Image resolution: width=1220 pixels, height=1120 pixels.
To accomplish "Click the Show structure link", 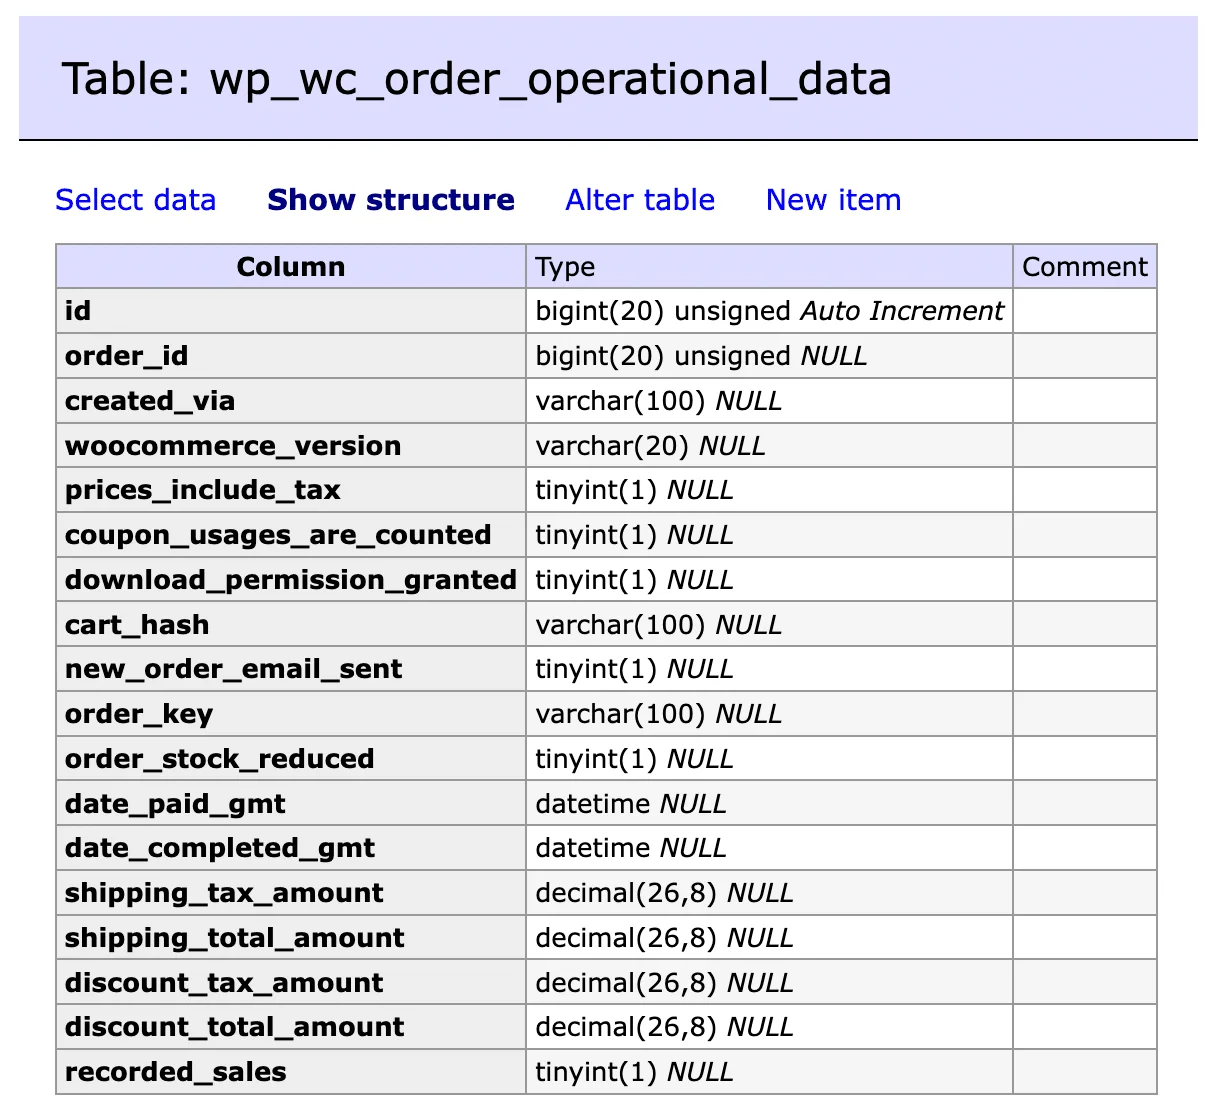I will pyautogui.click(x=391, y=200).
